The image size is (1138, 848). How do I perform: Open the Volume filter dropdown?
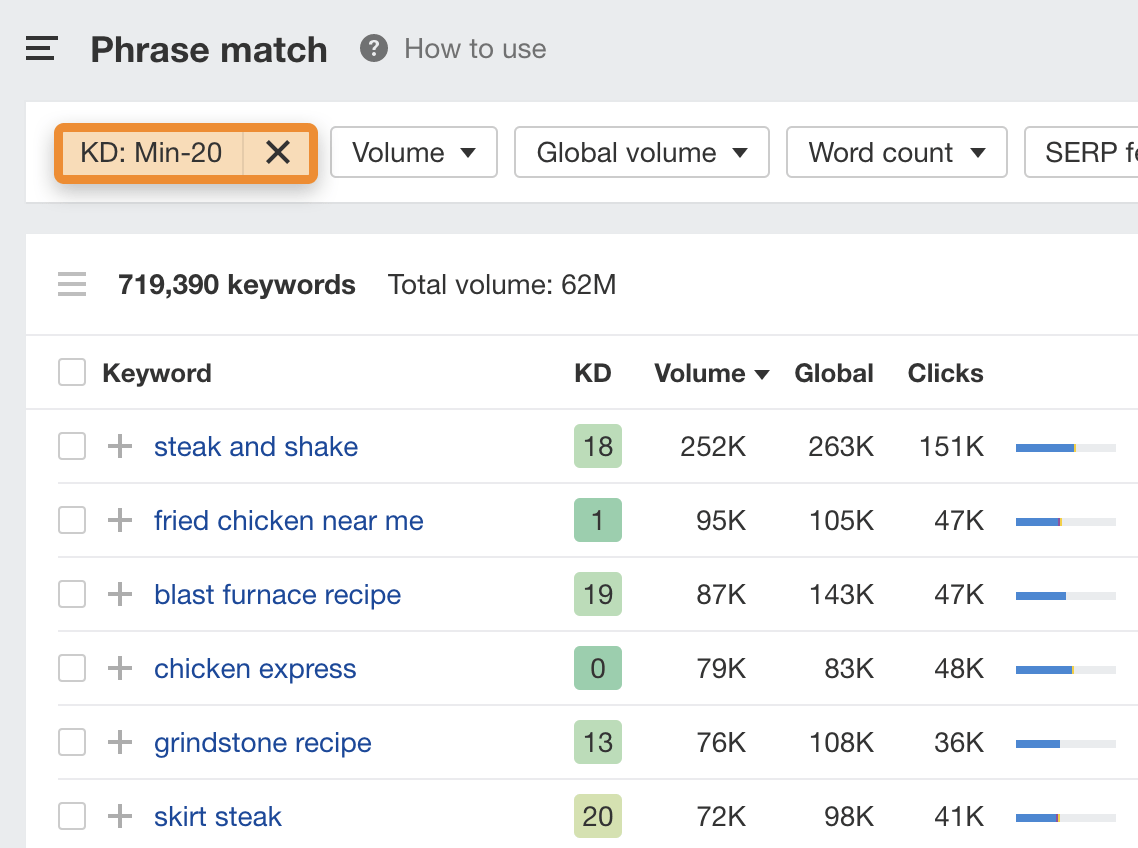pos(413,153)
